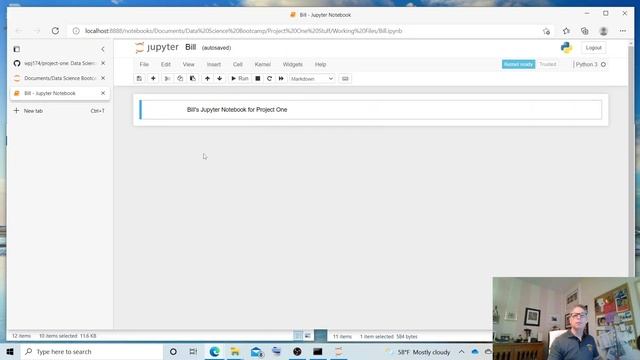Open the Insert menu in Jupyter
640x360 pixels.
[x=213, y=64]
